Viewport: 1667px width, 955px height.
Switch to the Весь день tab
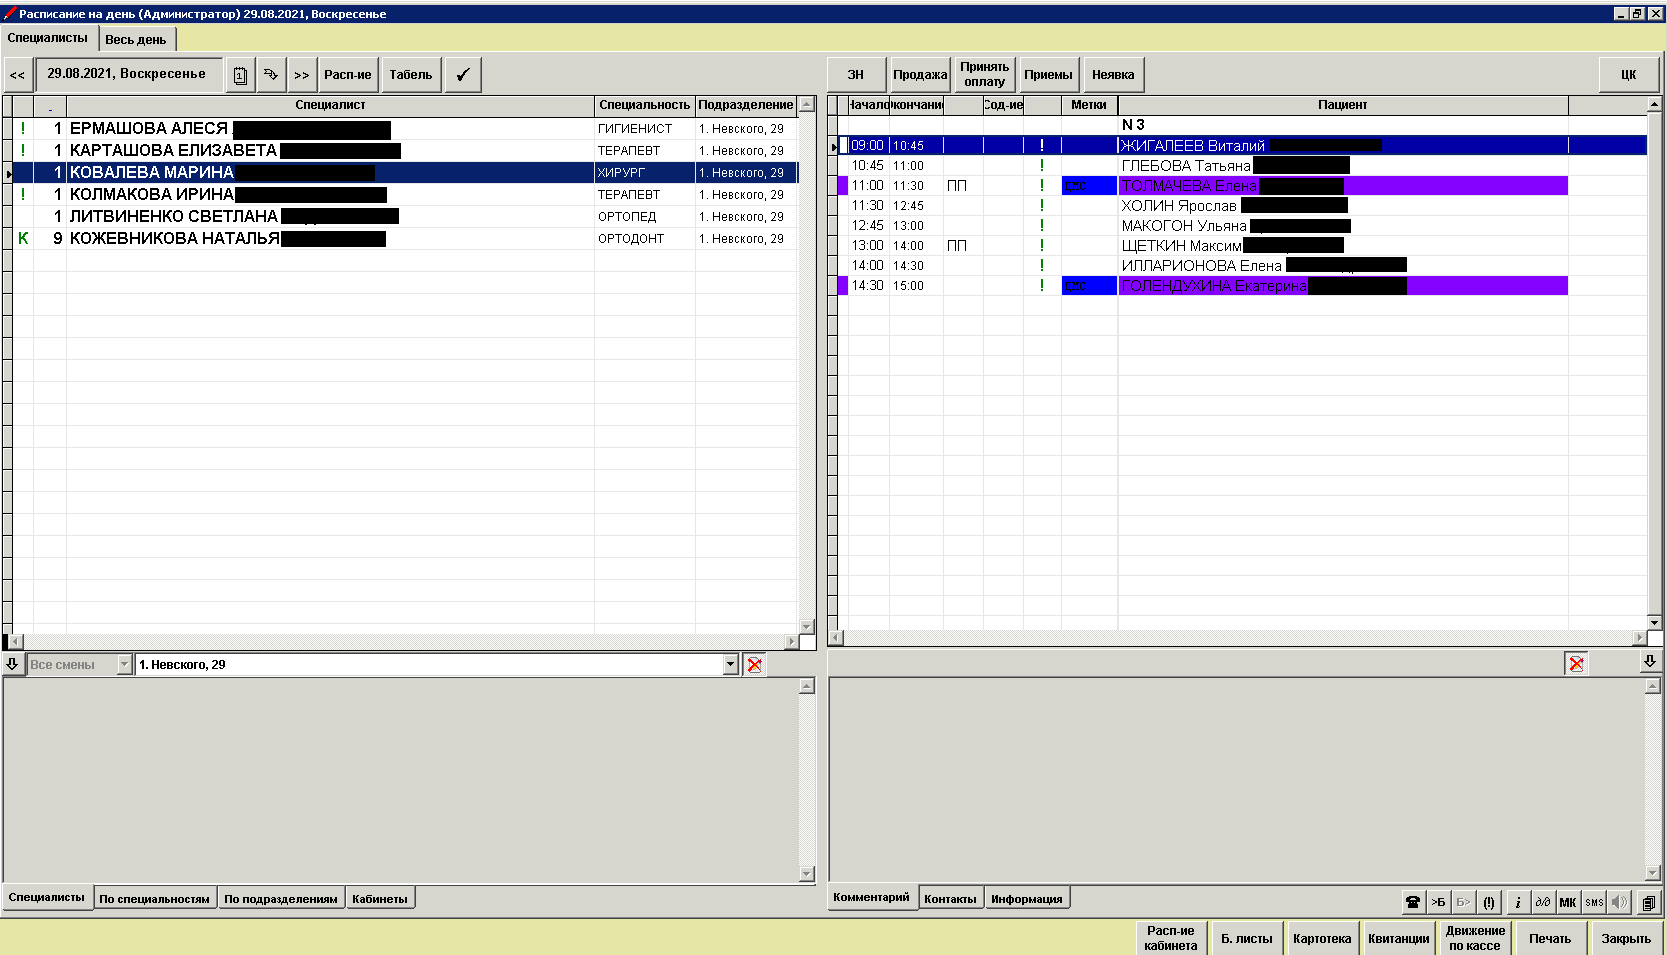136,40
